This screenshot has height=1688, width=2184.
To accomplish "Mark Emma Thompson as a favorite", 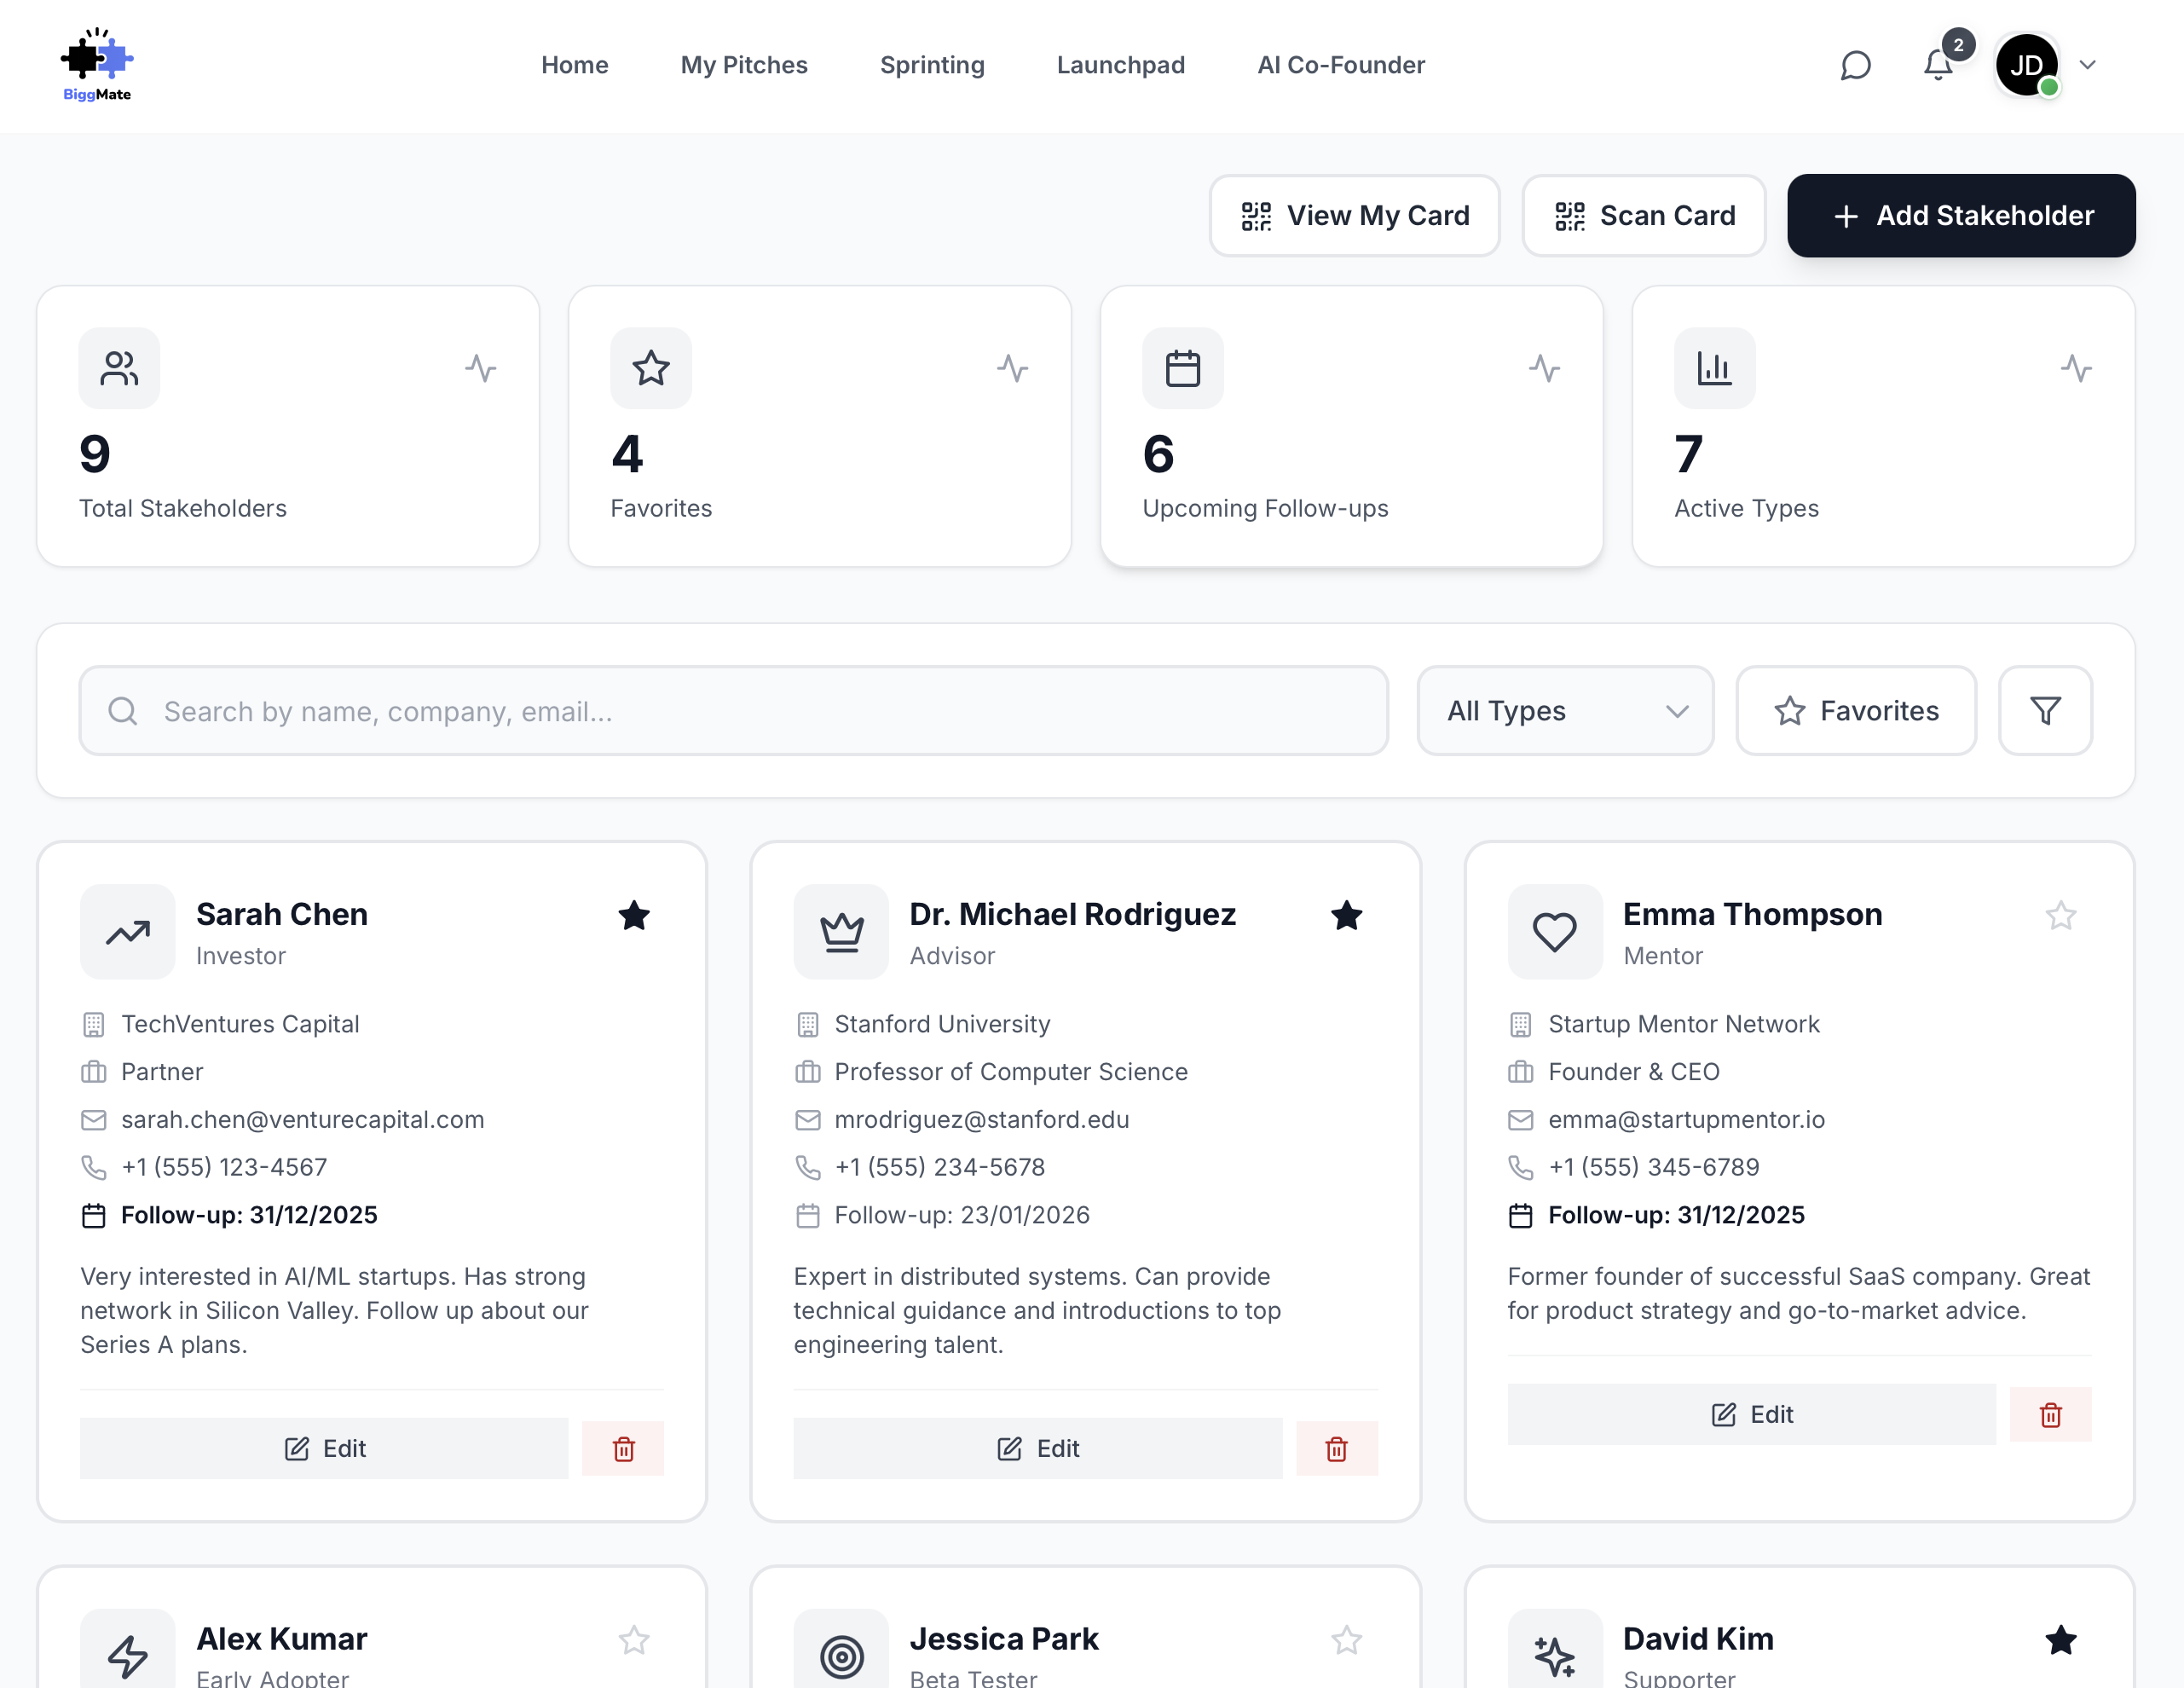I will [x=2060, y=915].
